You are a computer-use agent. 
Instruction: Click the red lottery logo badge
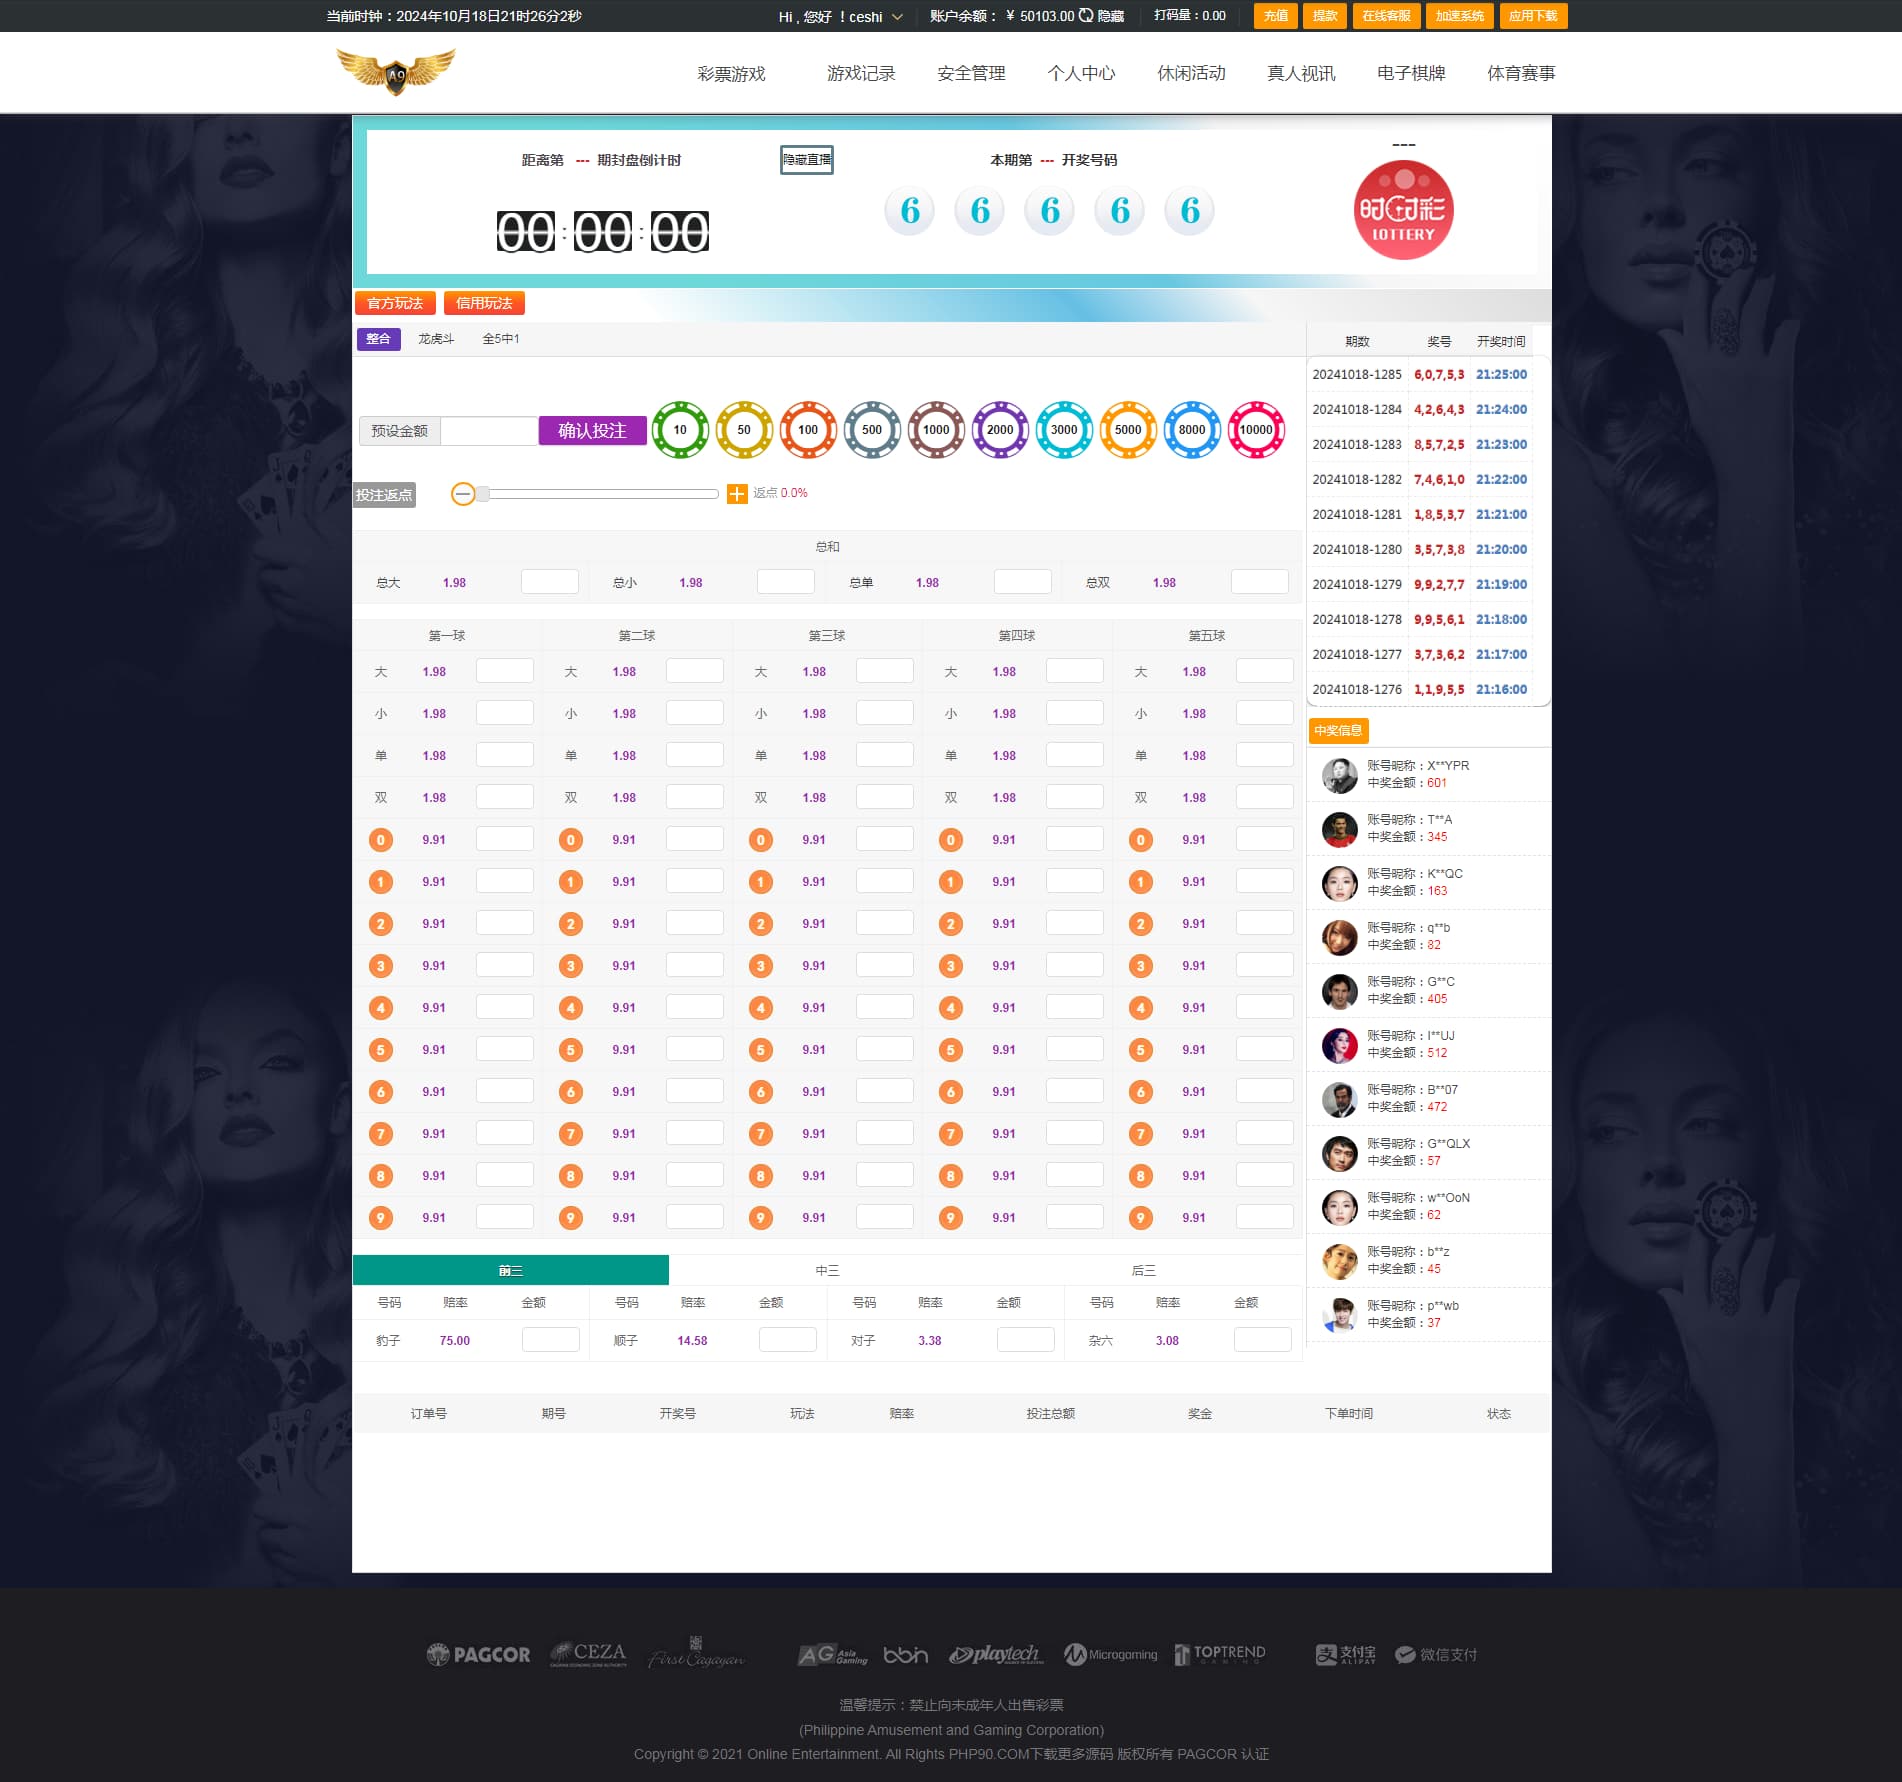(1403, 210)
